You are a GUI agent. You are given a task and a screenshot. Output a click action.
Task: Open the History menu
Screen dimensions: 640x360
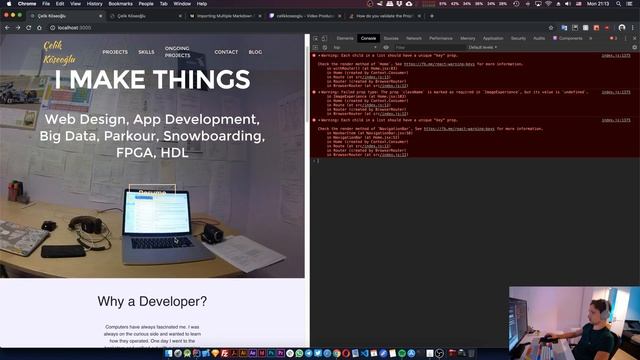click(94, 4)
